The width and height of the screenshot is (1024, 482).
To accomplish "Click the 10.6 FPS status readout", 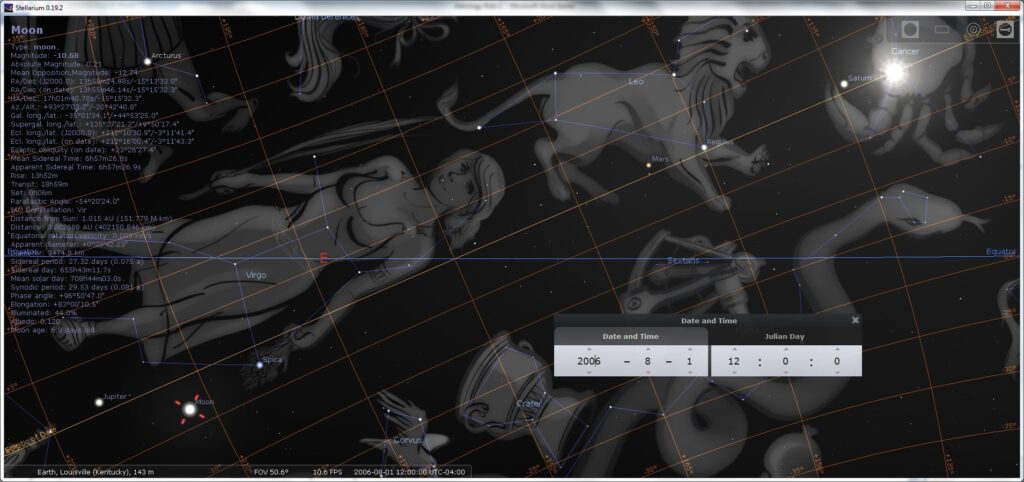I will 328,472.
